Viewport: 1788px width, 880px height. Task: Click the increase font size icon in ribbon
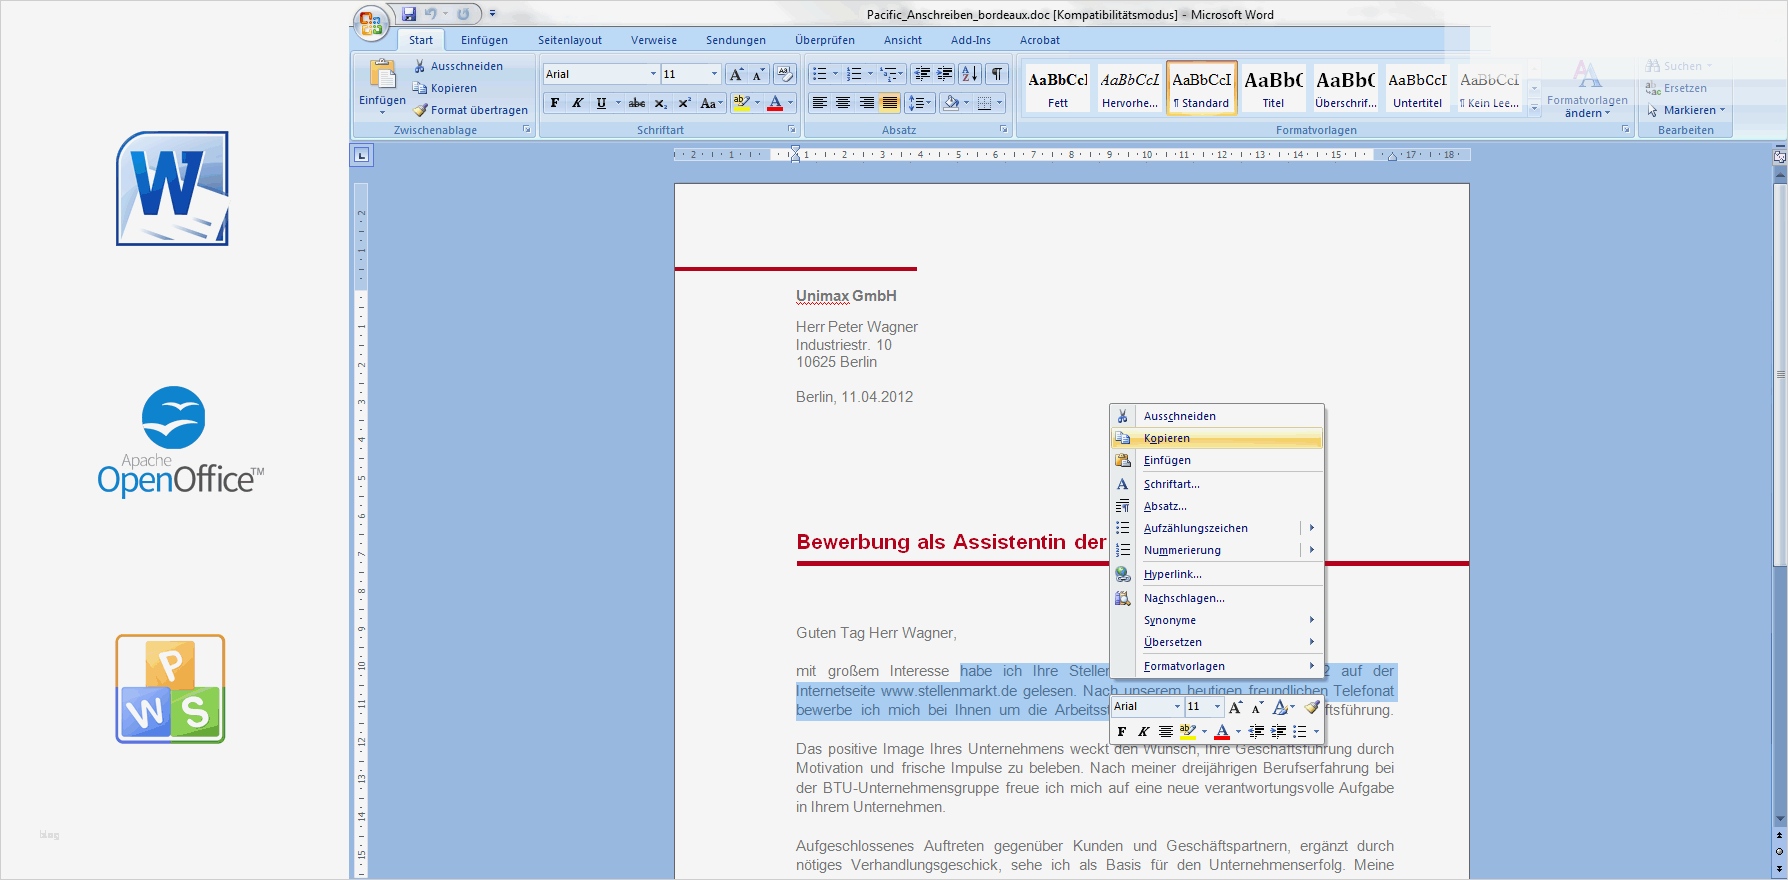[x=736, y=74]
